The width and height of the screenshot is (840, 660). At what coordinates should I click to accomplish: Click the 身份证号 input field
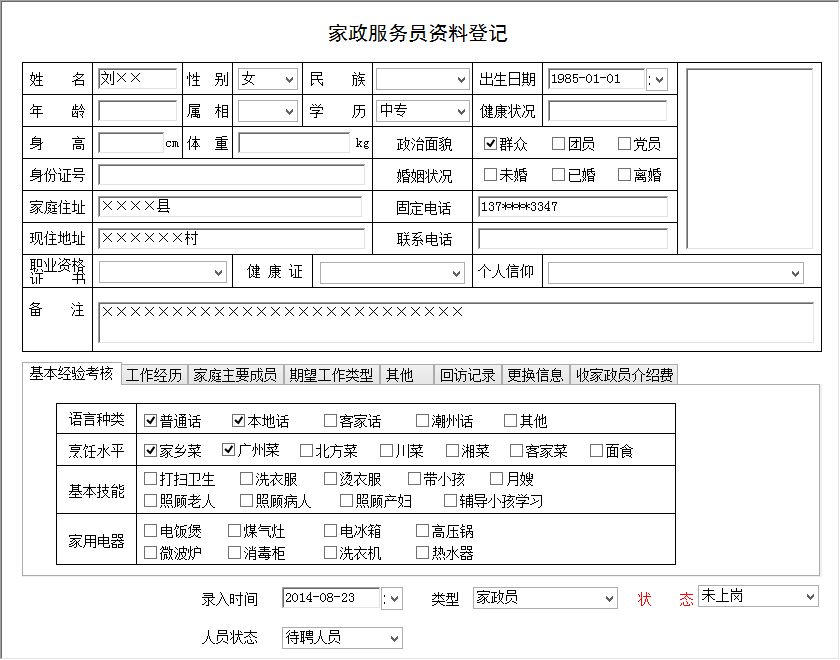(232, 176)
